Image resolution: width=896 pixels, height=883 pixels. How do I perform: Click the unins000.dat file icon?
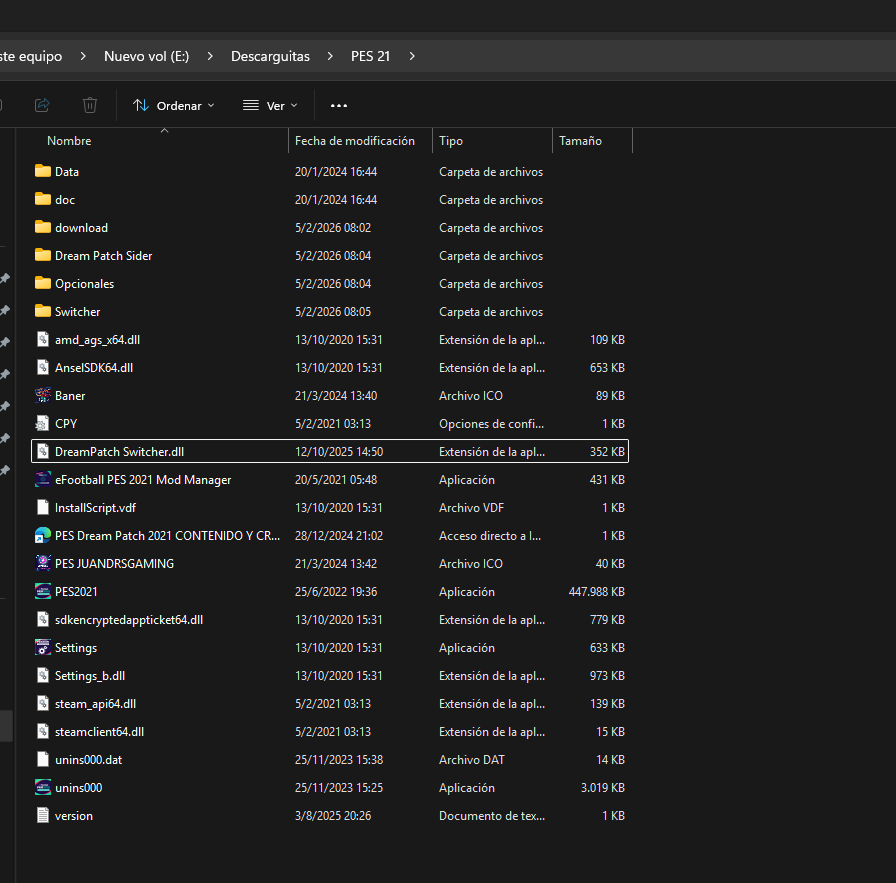point(43,760)
